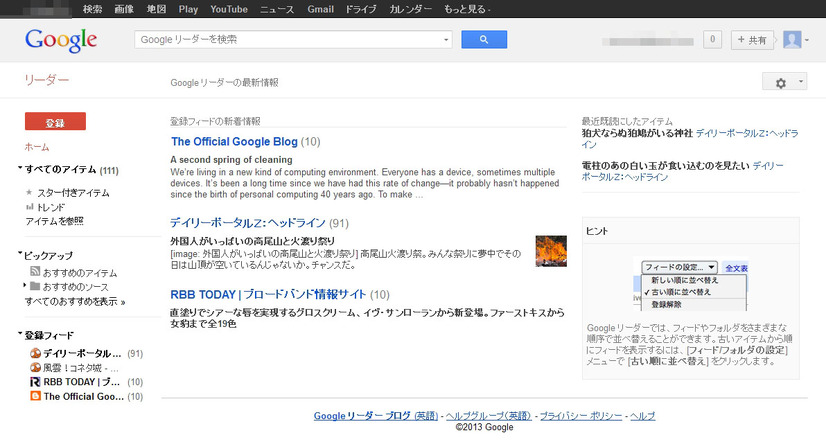Screen dimensions: 826x442
Task: Open 地図 in the top bar
Action: pyautogui.click(x=156, y=9)
